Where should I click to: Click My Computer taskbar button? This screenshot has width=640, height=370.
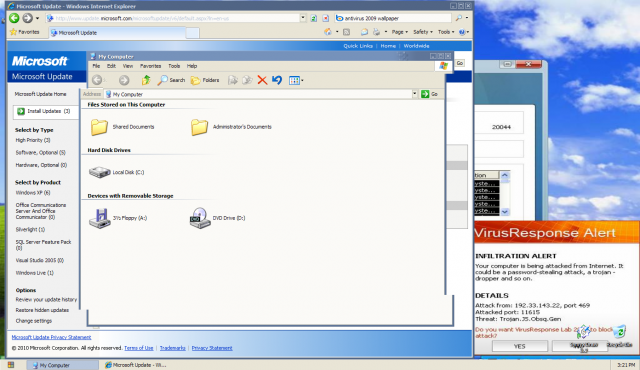62,365
